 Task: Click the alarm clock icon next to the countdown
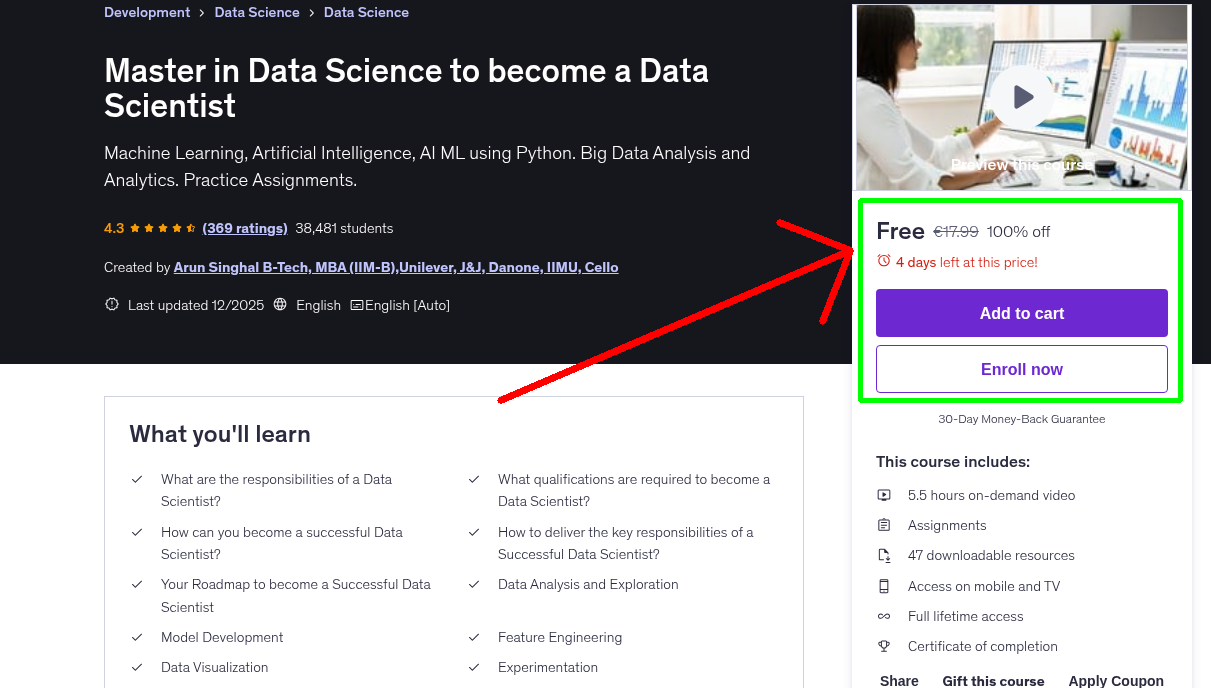pyautogui.click(x=884, y=261)
